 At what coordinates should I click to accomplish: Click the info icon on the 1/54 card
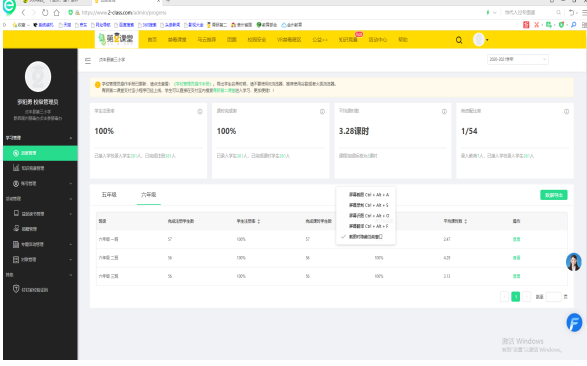pos(566,112)
